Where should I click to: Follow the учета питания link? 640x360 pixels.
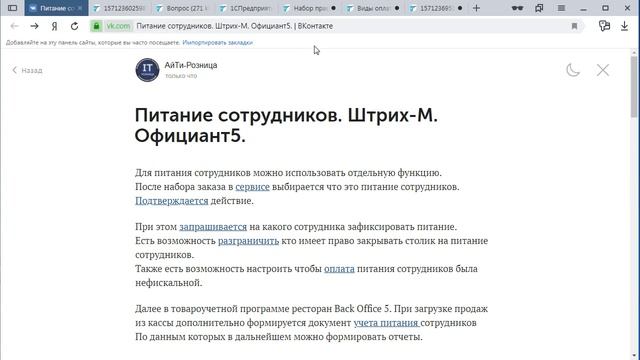(386, 322)
